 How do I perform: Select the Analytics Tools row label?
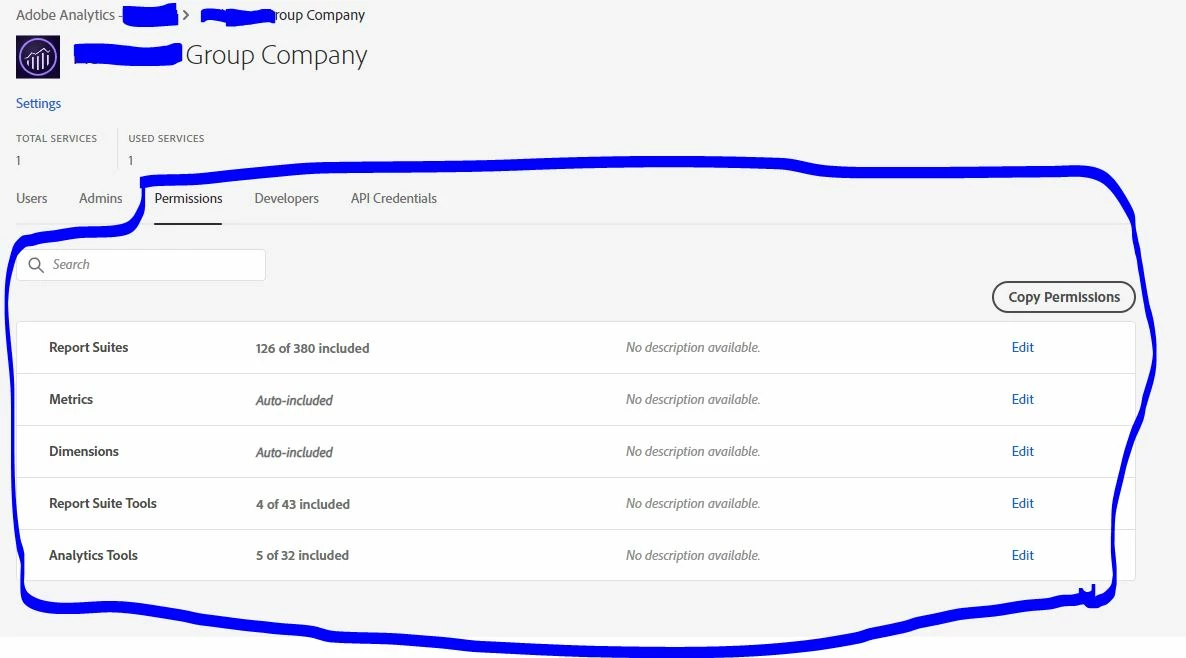93,555
